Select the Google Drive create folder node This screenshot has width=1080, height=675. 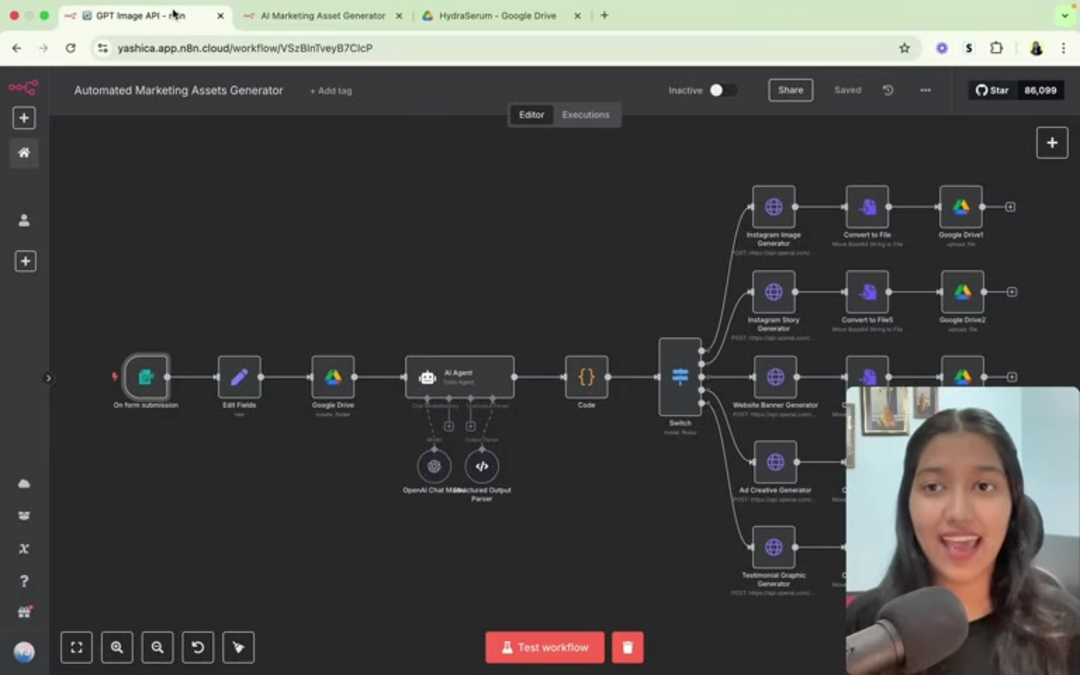[x=332, y=377]
